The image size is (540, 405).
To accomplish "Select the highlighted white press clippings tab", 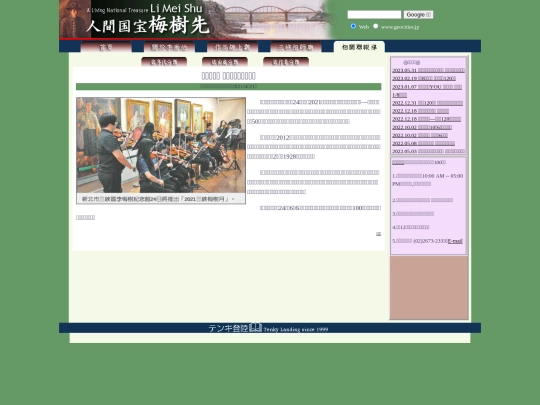I will click(x=359, y=47).
